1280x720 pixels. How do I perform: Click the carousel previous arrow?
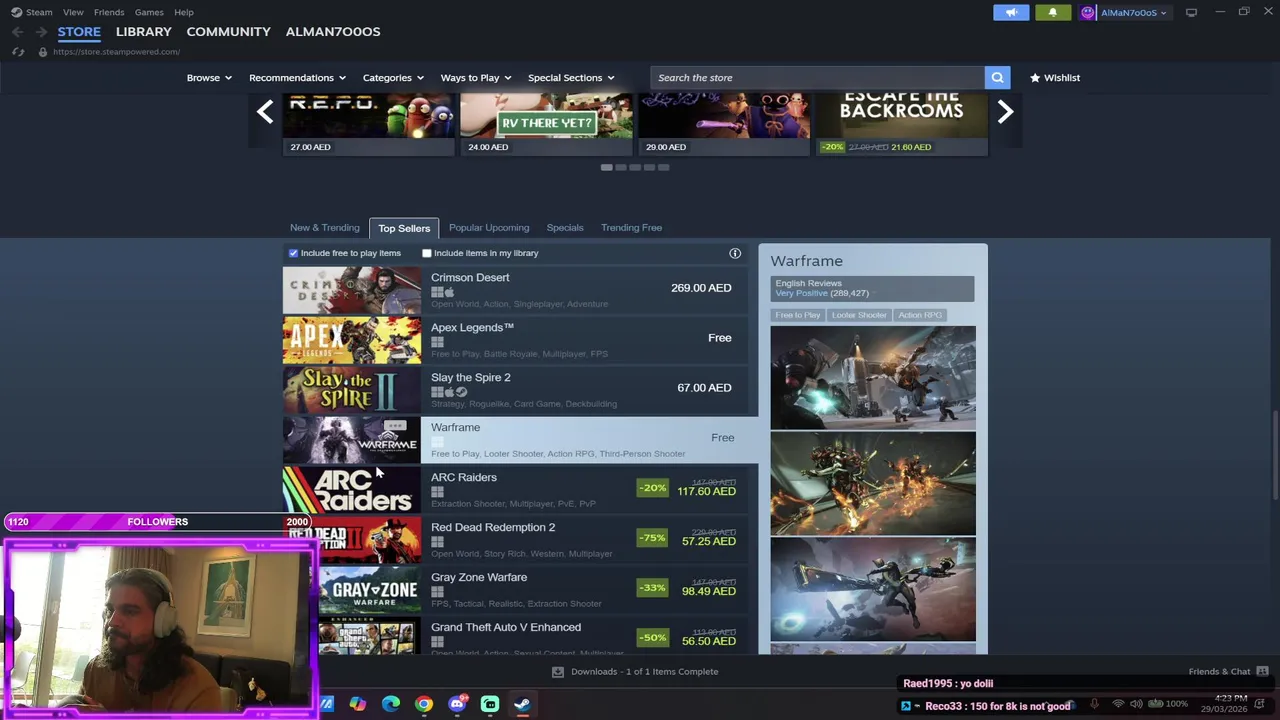click(265, 111)
